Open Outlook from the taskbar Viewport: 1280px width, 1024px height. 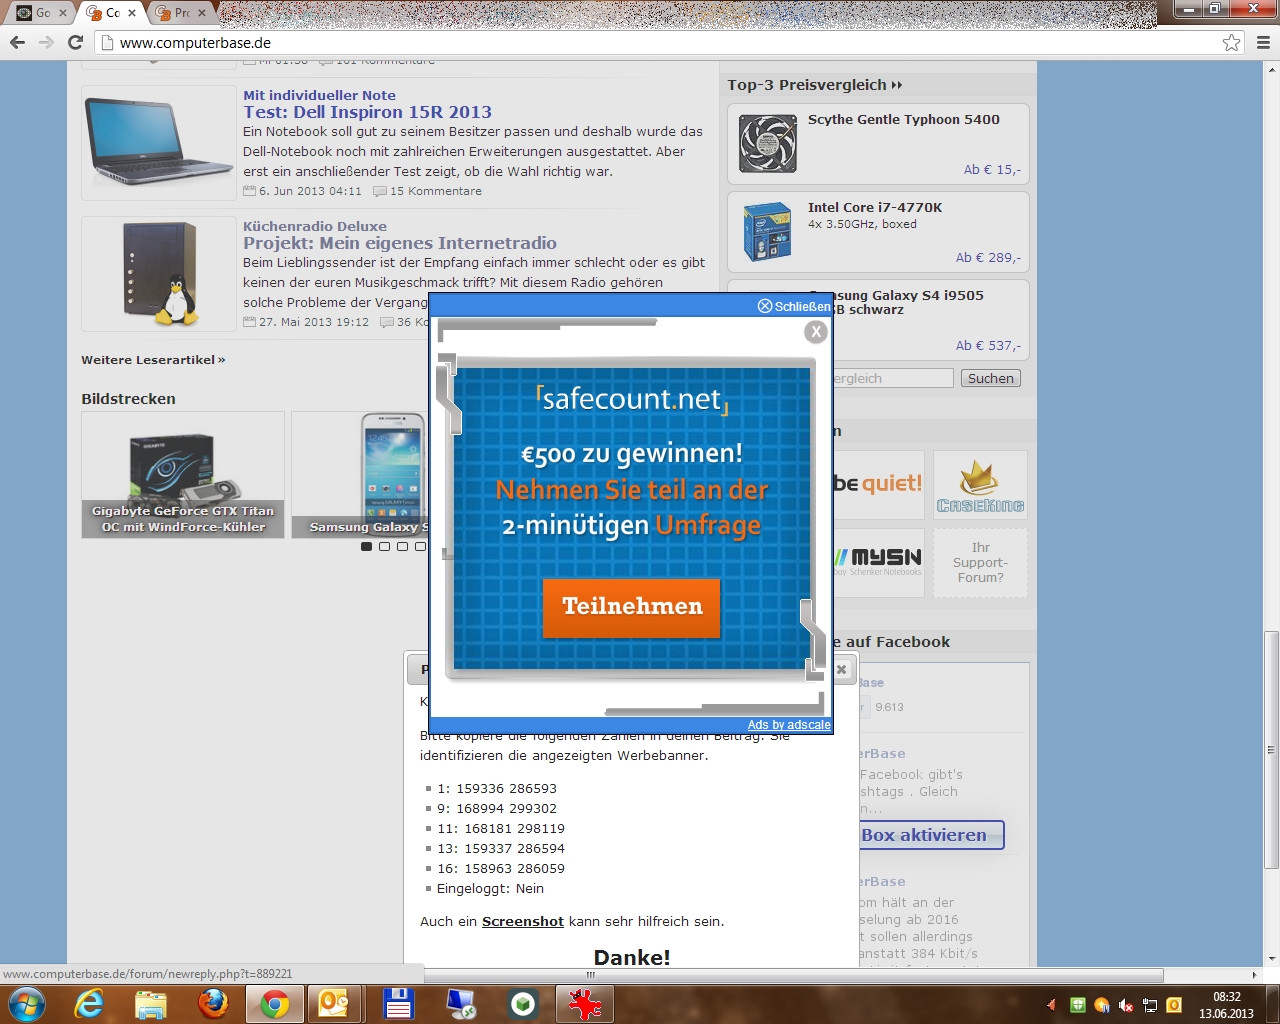[x=335, y=1004]
